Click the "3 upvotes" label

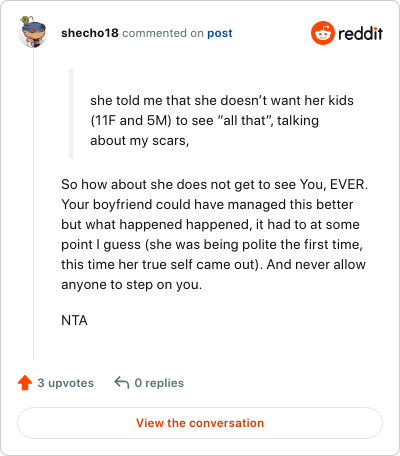click(66, 383)
